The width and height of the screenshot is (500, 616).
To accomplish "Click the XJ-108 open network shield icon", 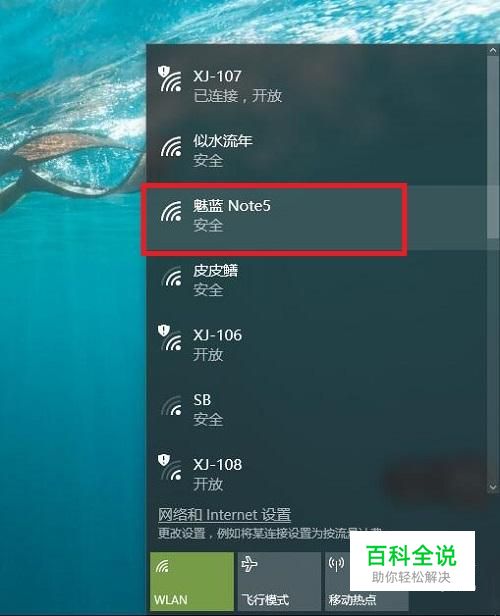I will coord(164,460).
